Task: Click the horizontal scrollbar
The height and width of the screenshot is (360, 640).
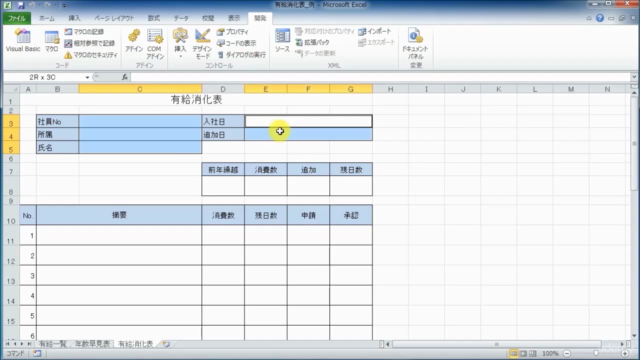Action: (x=496, y=344)
